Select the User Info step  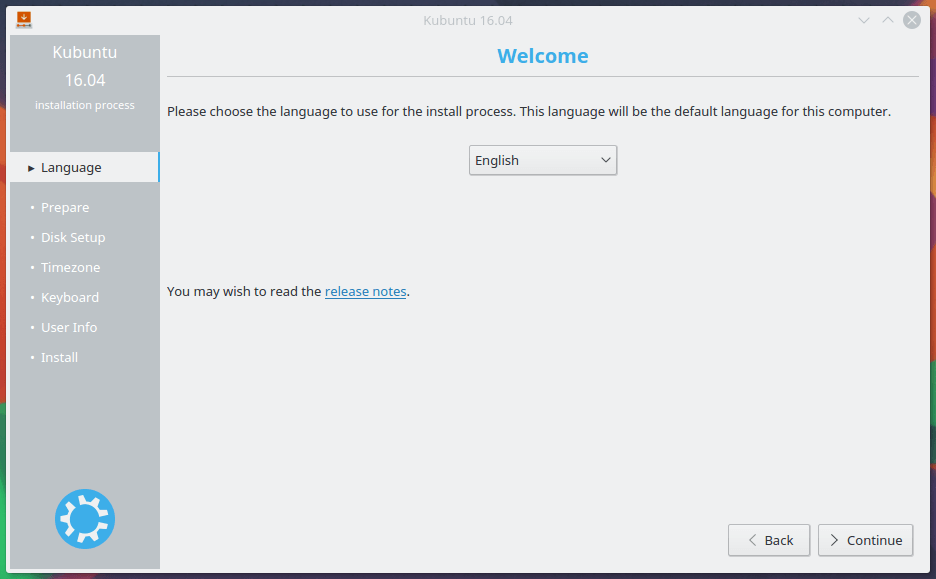tap(69, 327)
